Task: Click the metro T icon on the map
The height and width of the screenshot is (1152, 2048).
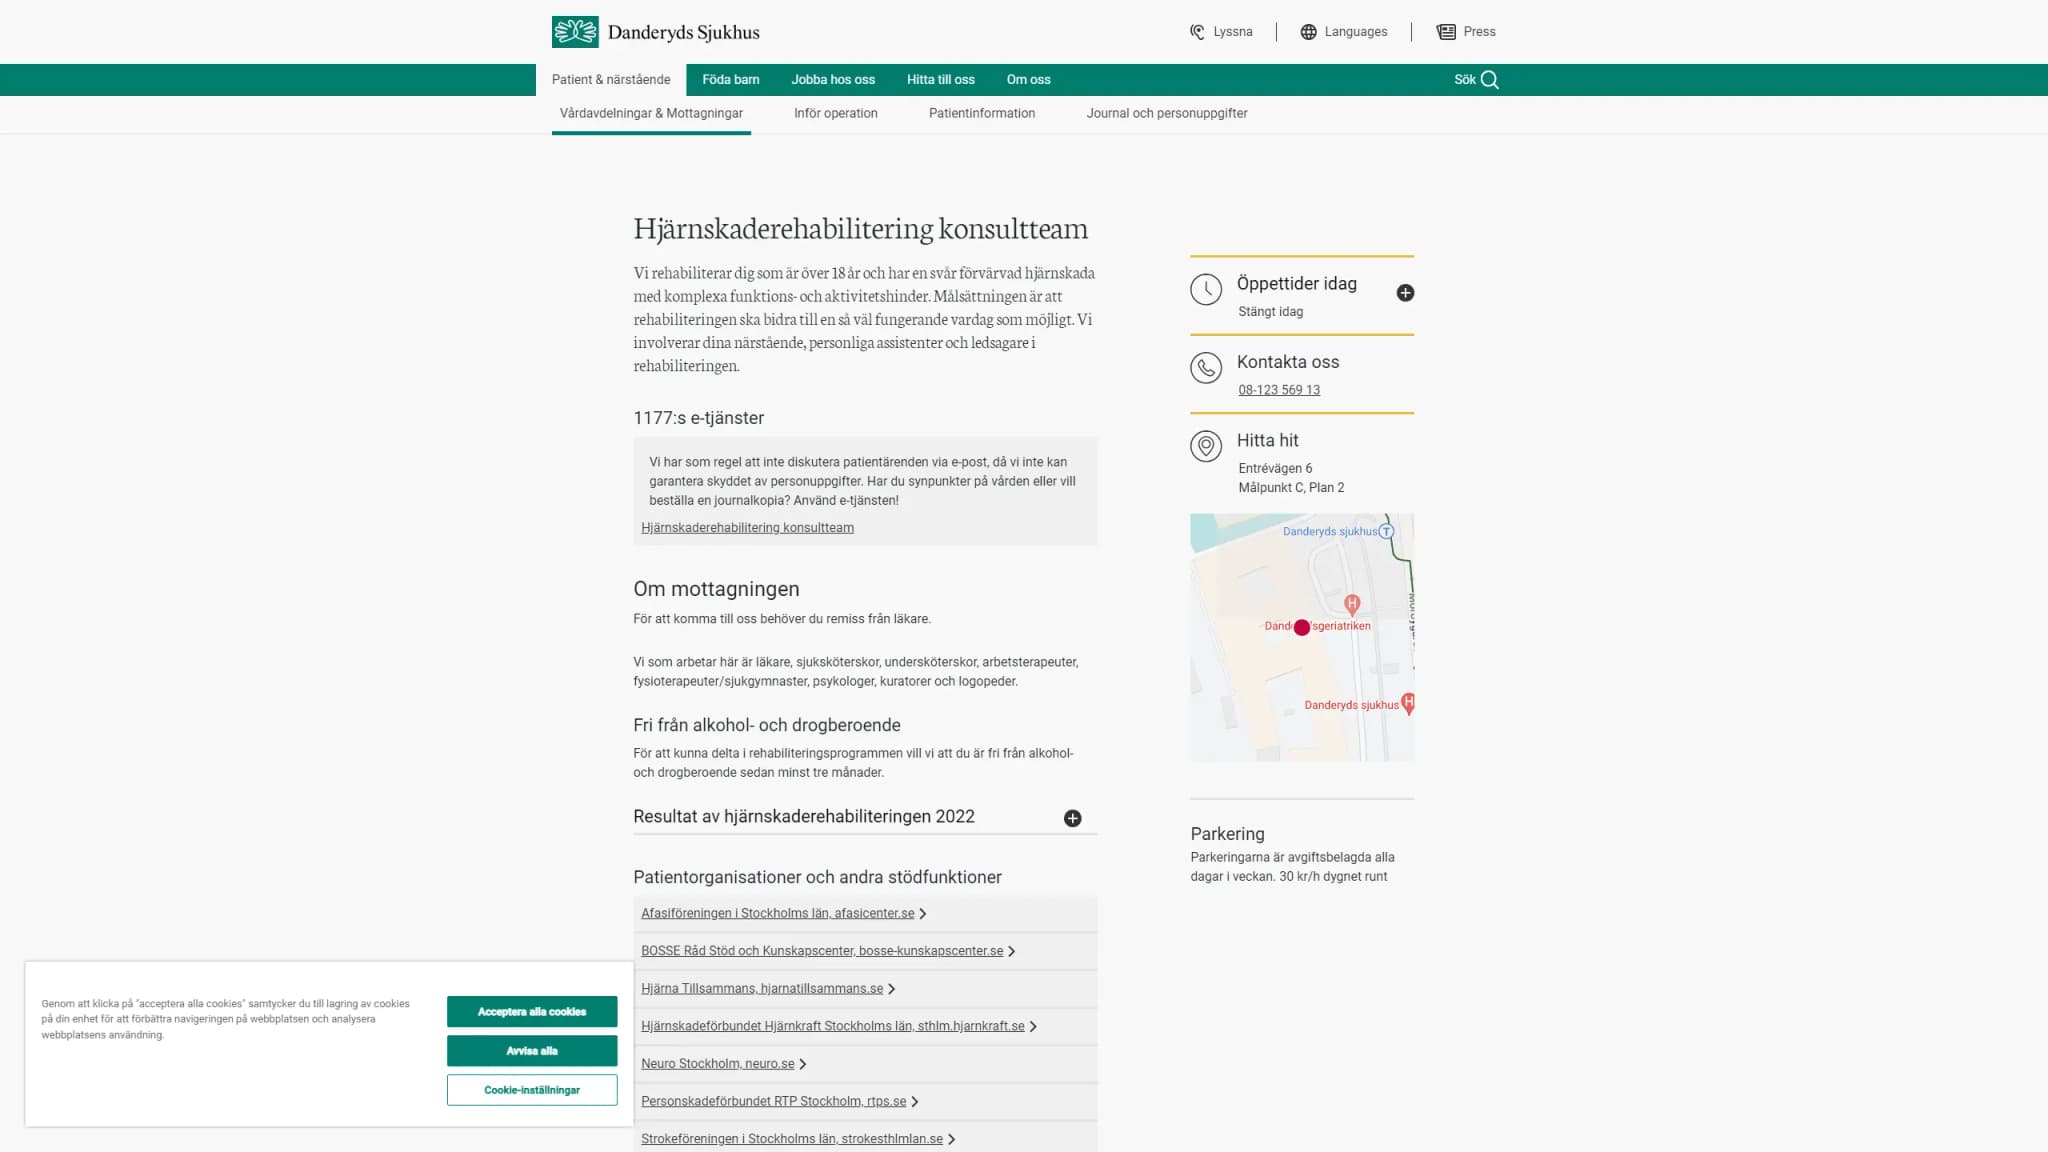Action: point(1386,531)
